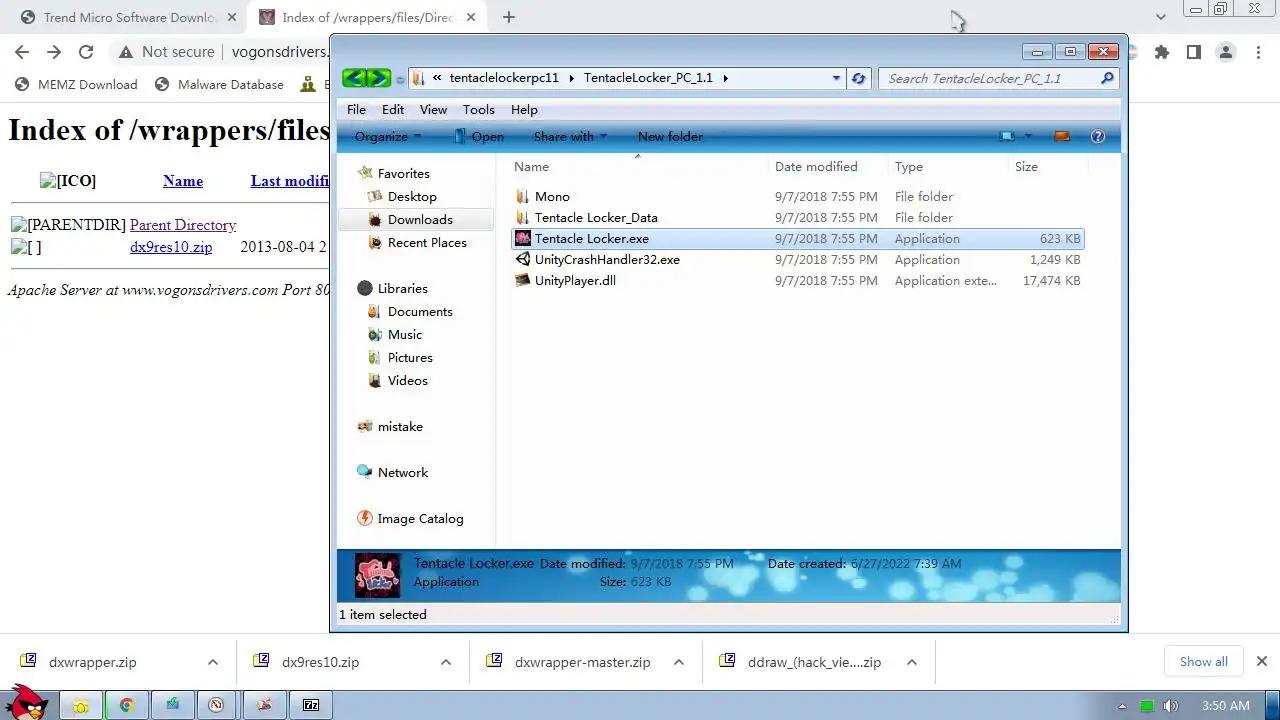Open a new Chrome tab
The width and height of the screenshot is (1280, 720).
point(509,17)
